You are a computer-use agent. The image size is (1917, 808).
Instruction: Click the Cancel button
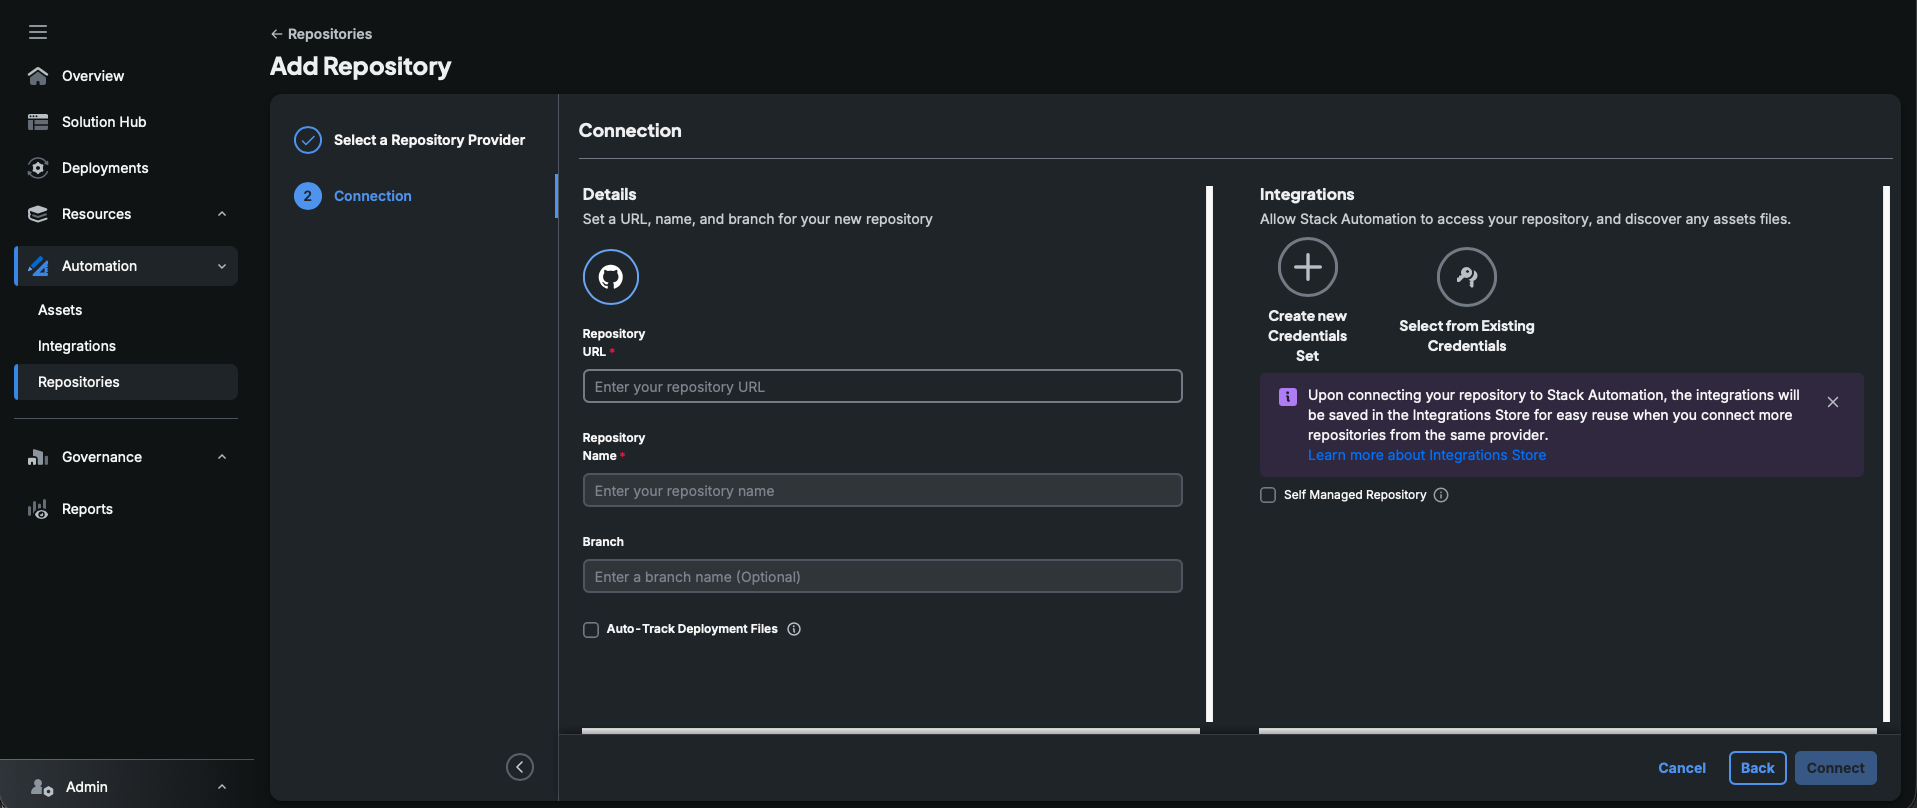click(1682, 768)
